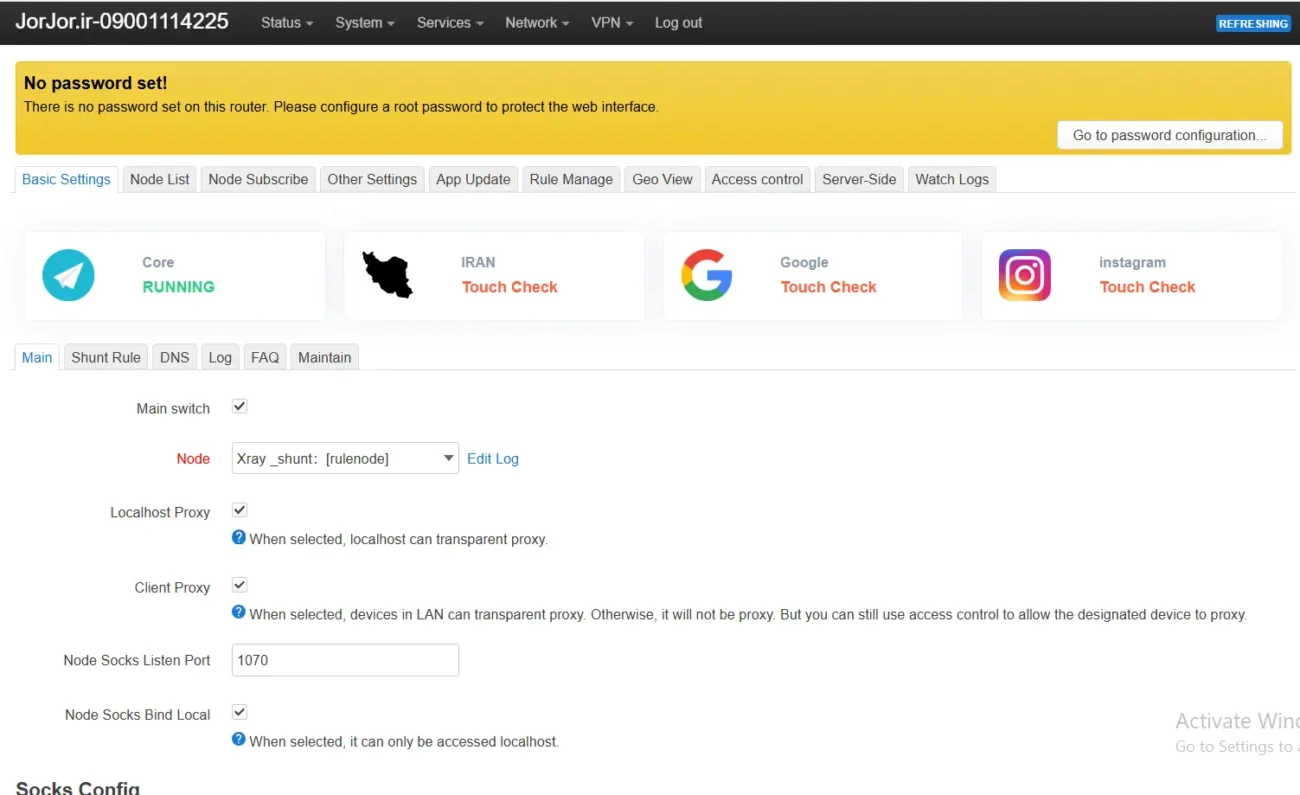This screenshot has height=795, width=1300.
Task: View the FAQ sub-tab
Action: point(265,358)
